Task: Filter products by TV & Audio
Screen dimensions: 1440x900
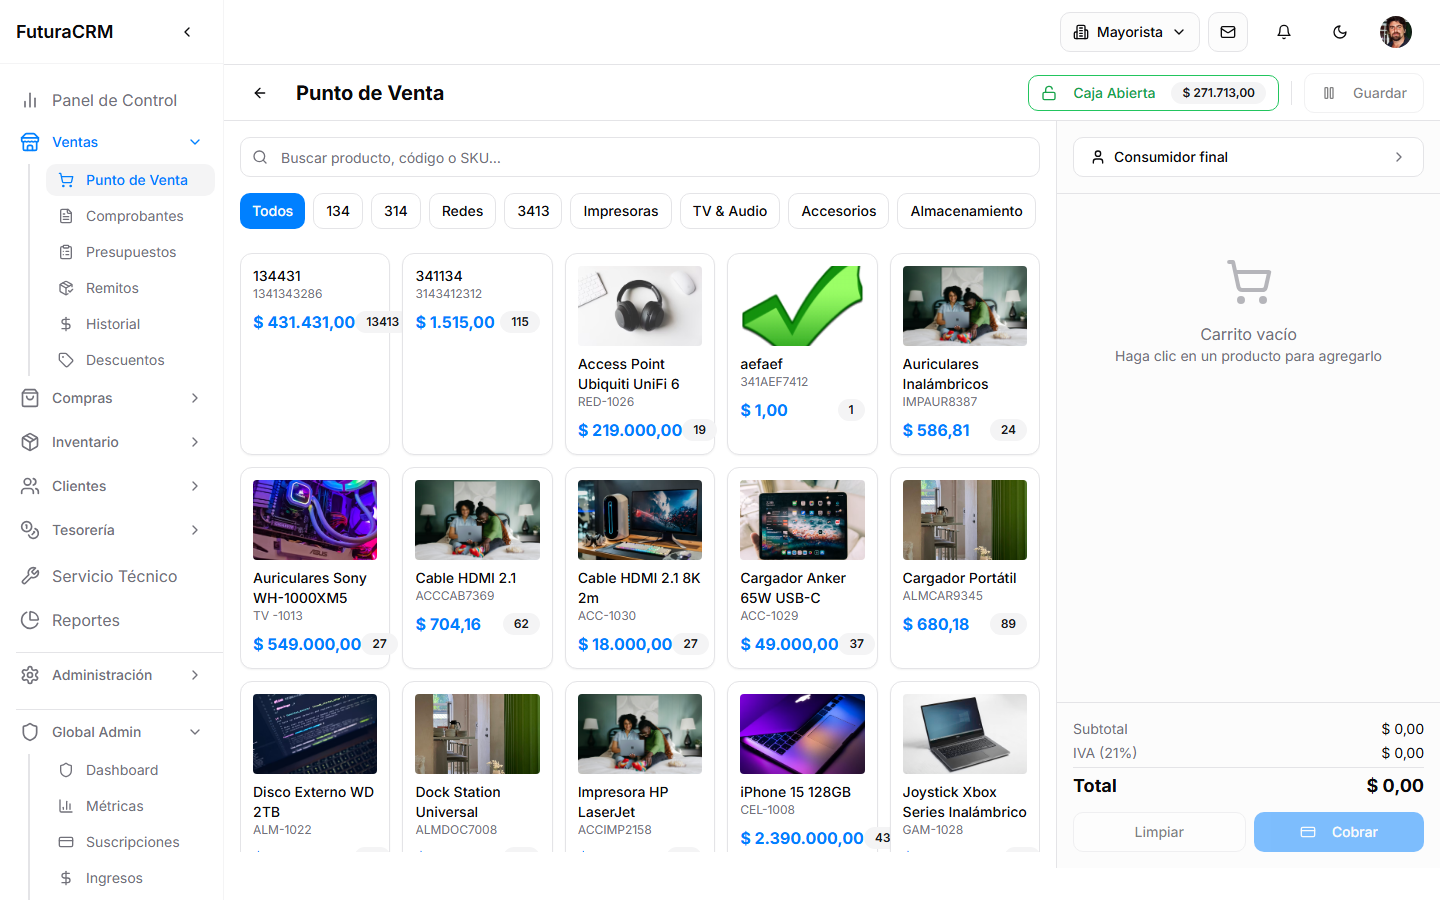Action: click(x=730, y=211)
